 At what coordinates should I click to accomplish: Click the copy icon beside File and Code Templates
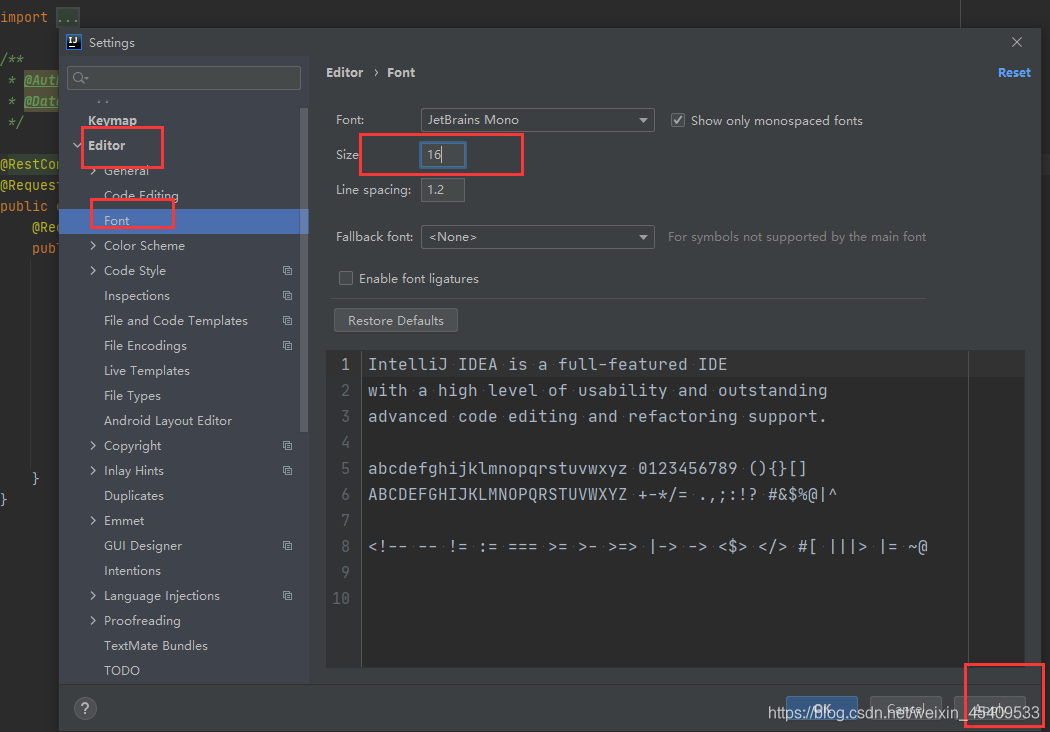pos(287,321)
